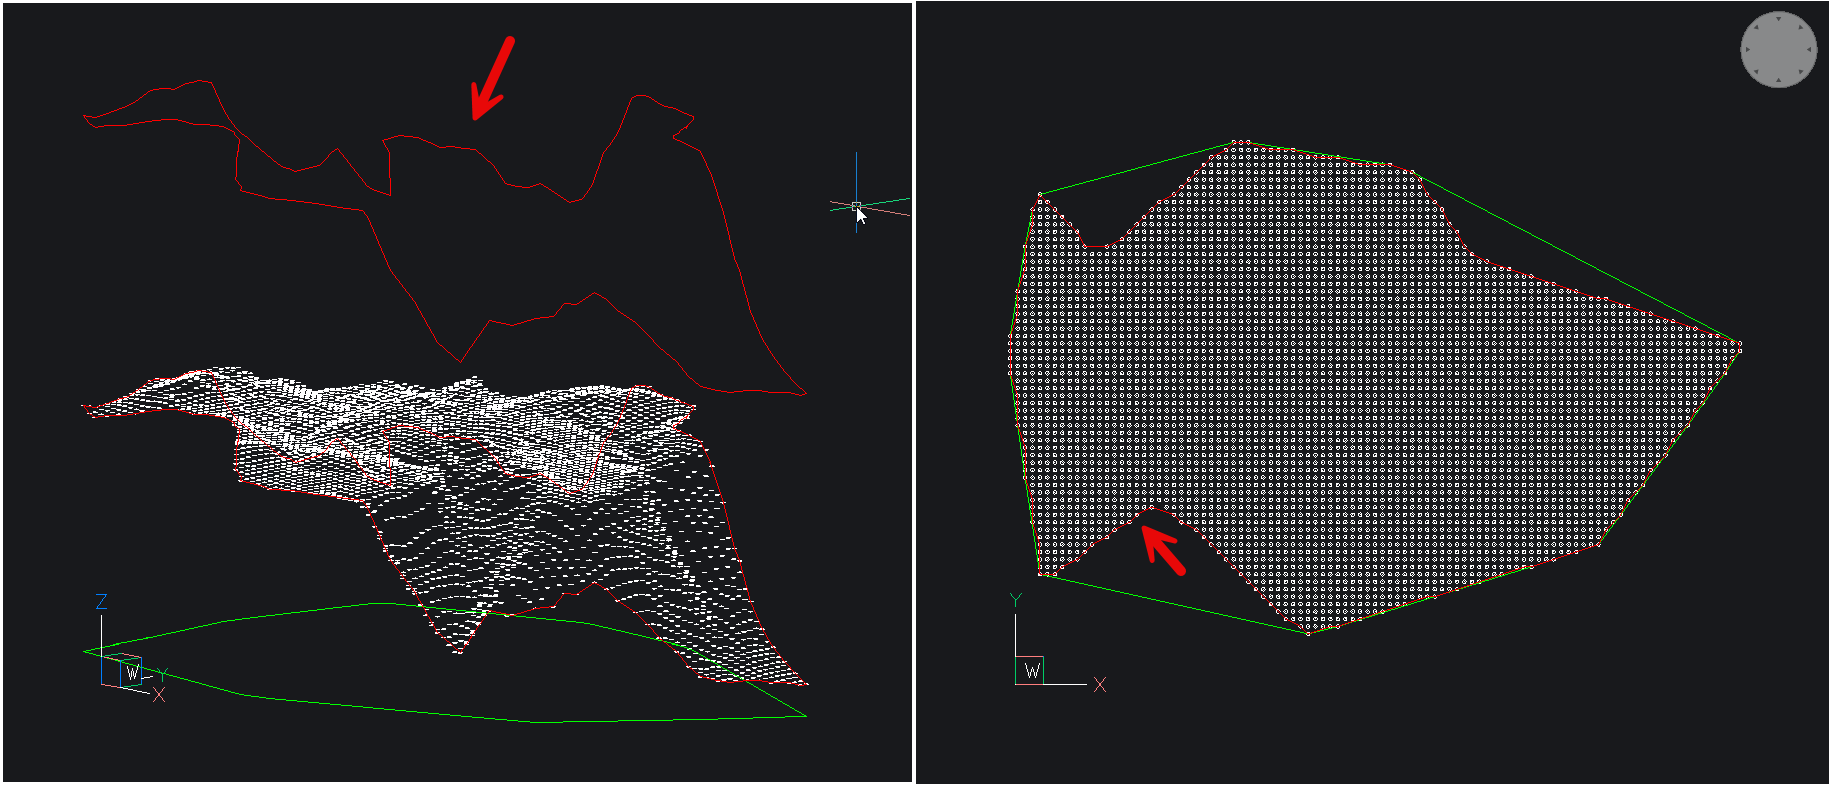
Task: Click the center of the gray LookFrom navigation widget
Action: coord(1778,50)
